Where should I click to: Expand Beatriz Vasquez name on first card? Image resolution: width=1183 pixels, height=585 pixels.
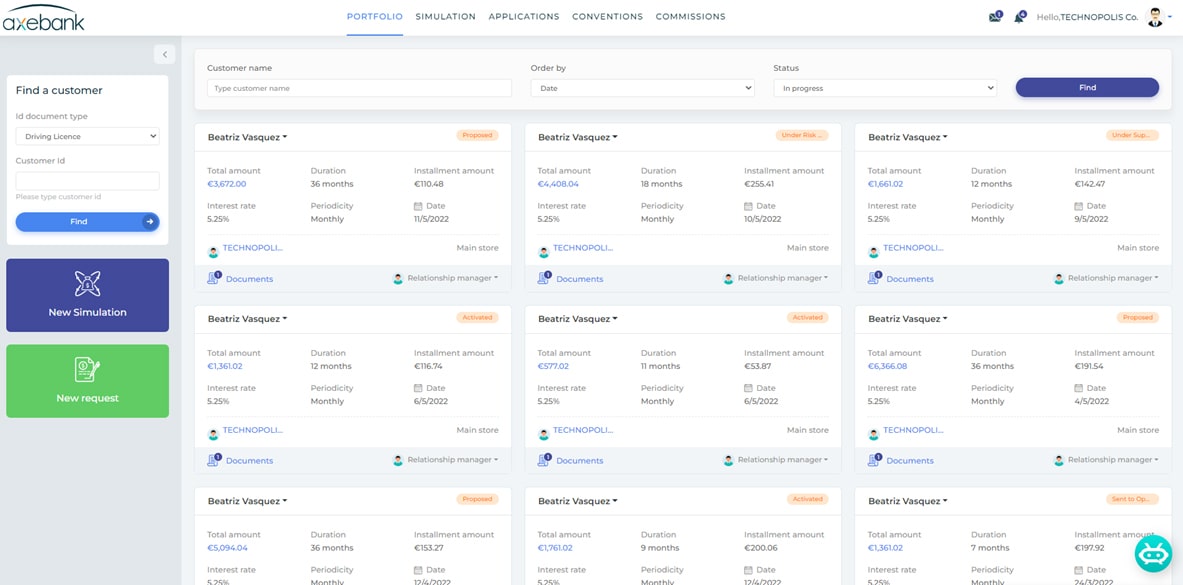(247, 137)
